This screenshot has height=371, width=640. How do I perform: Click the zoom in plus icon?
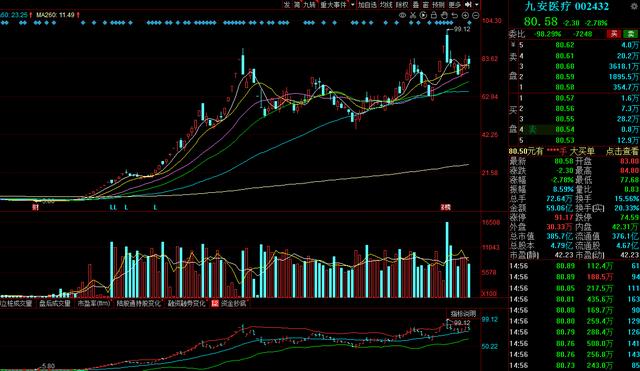[465, 16]
